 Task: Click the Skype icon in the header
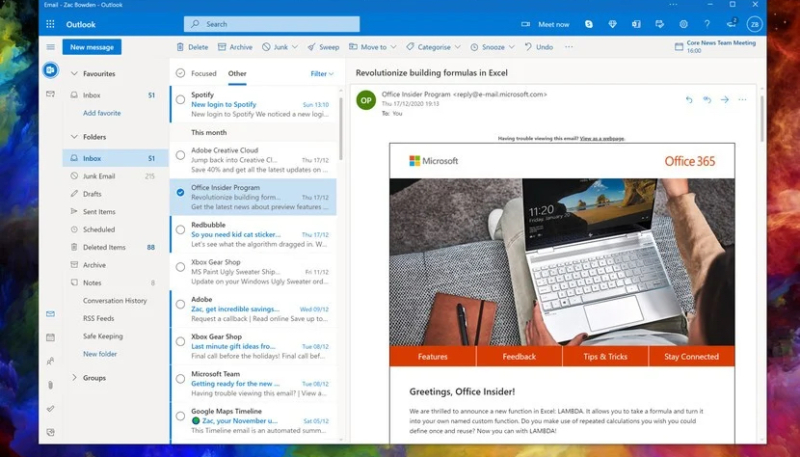pos(588,24)
